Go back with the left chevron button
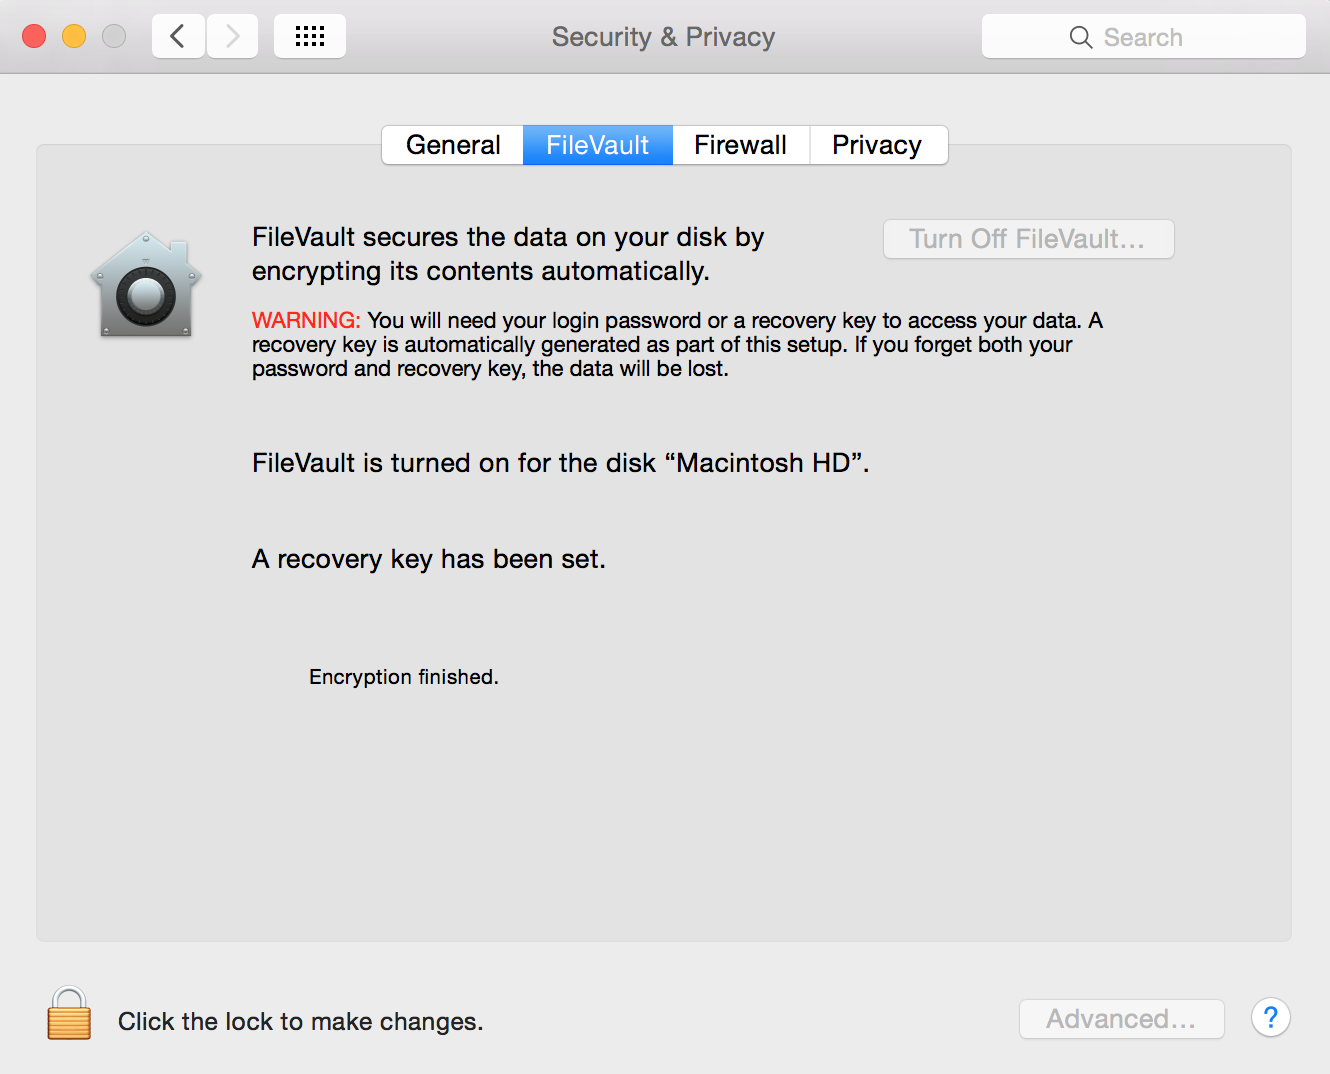Viewport: 1330px width, 1074px height. coord(178,37)
